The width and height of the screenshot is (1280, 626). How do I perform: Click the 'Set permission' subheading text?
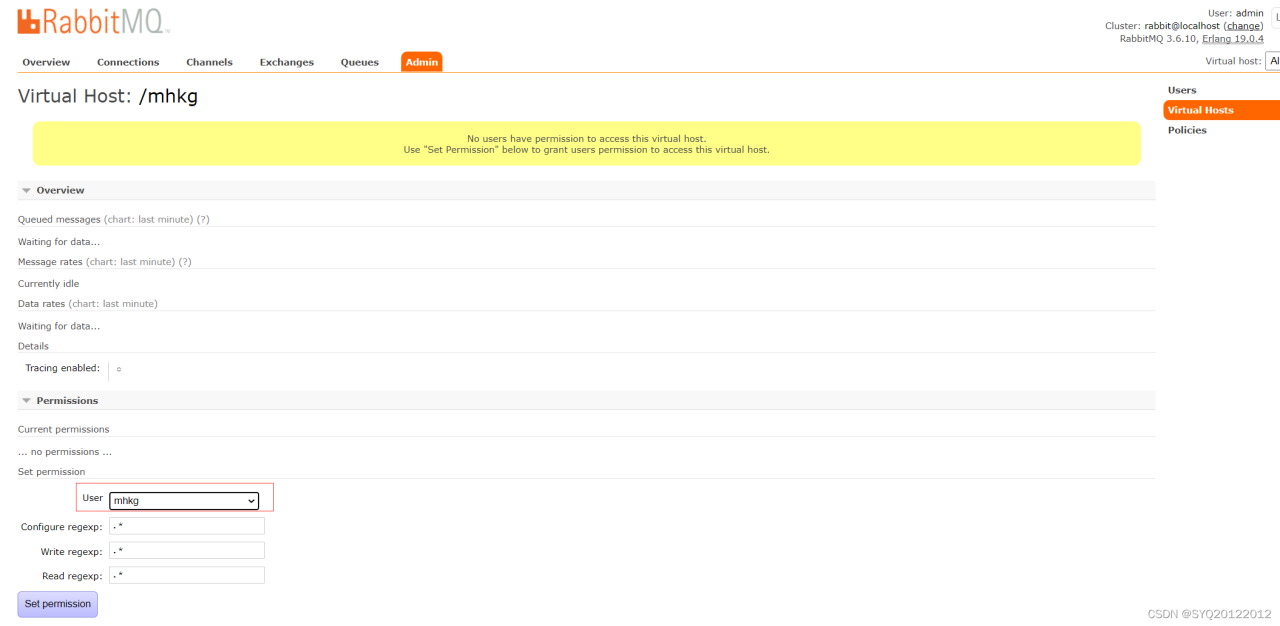point(52,472)
